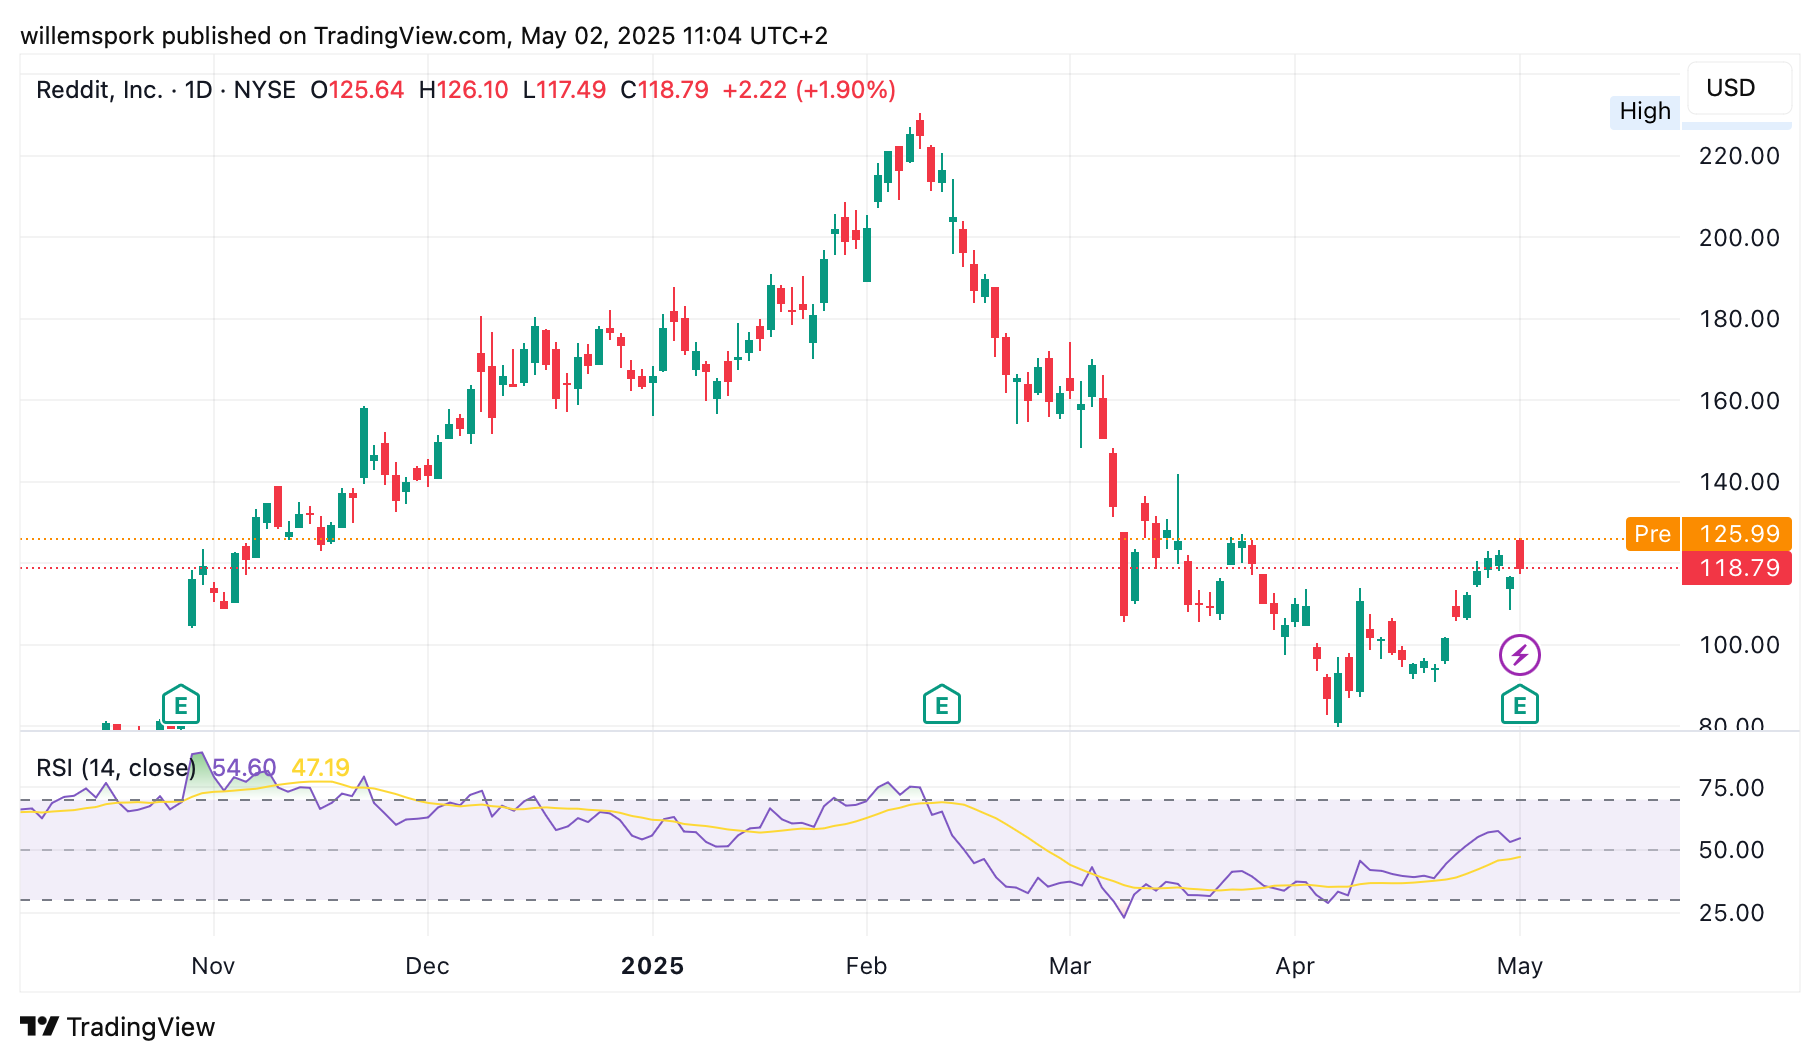
Task: Click the High price label
Action: 1645,111
